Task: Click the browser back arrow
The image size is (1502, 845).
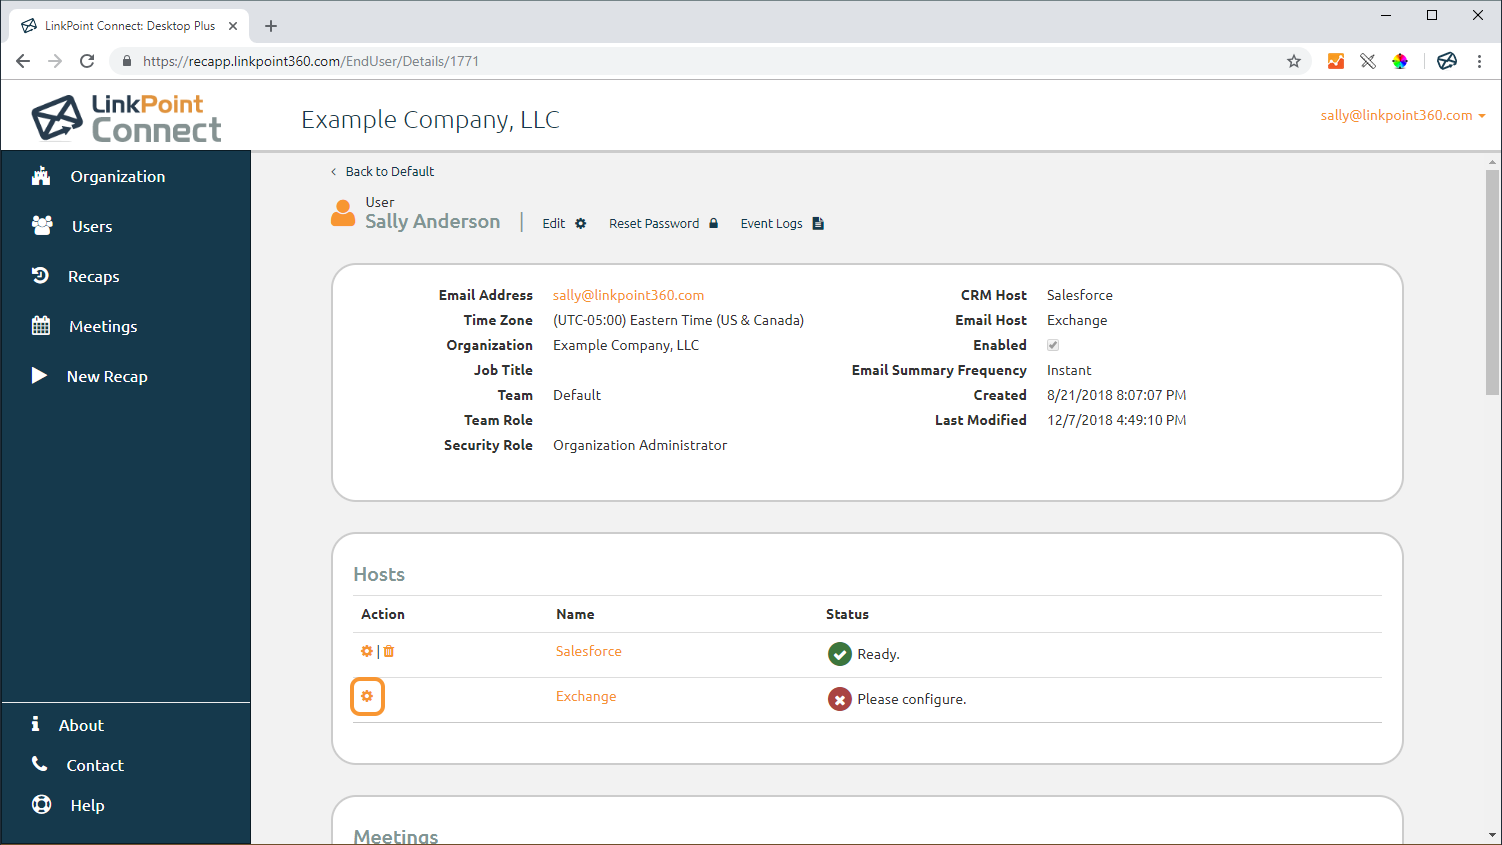Action: 23,61
